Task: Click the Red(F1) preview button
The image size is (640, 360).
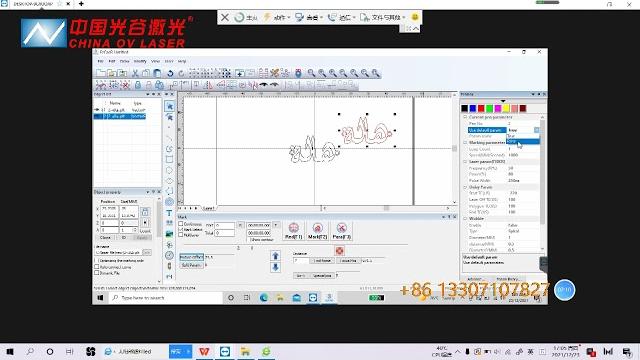Action: point(293,231)
